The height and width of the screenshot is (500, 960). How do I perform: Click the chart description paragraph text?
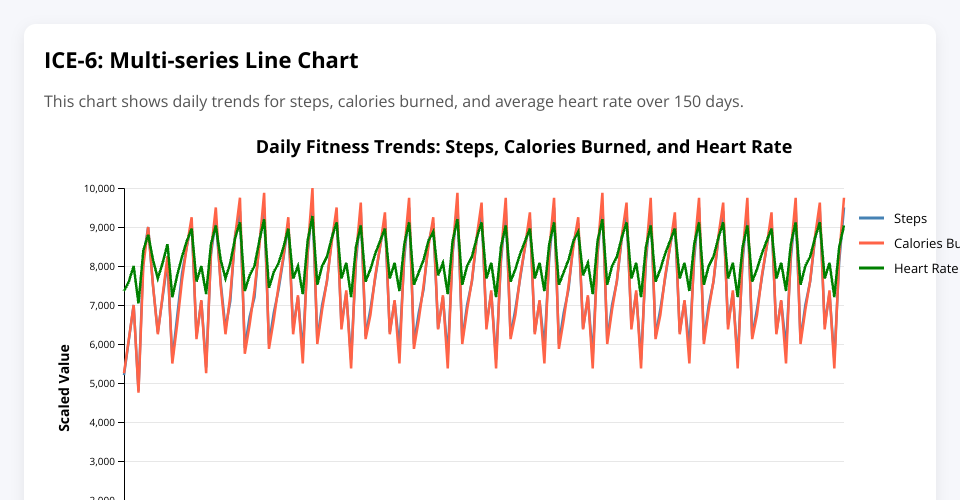pos(393,102)
